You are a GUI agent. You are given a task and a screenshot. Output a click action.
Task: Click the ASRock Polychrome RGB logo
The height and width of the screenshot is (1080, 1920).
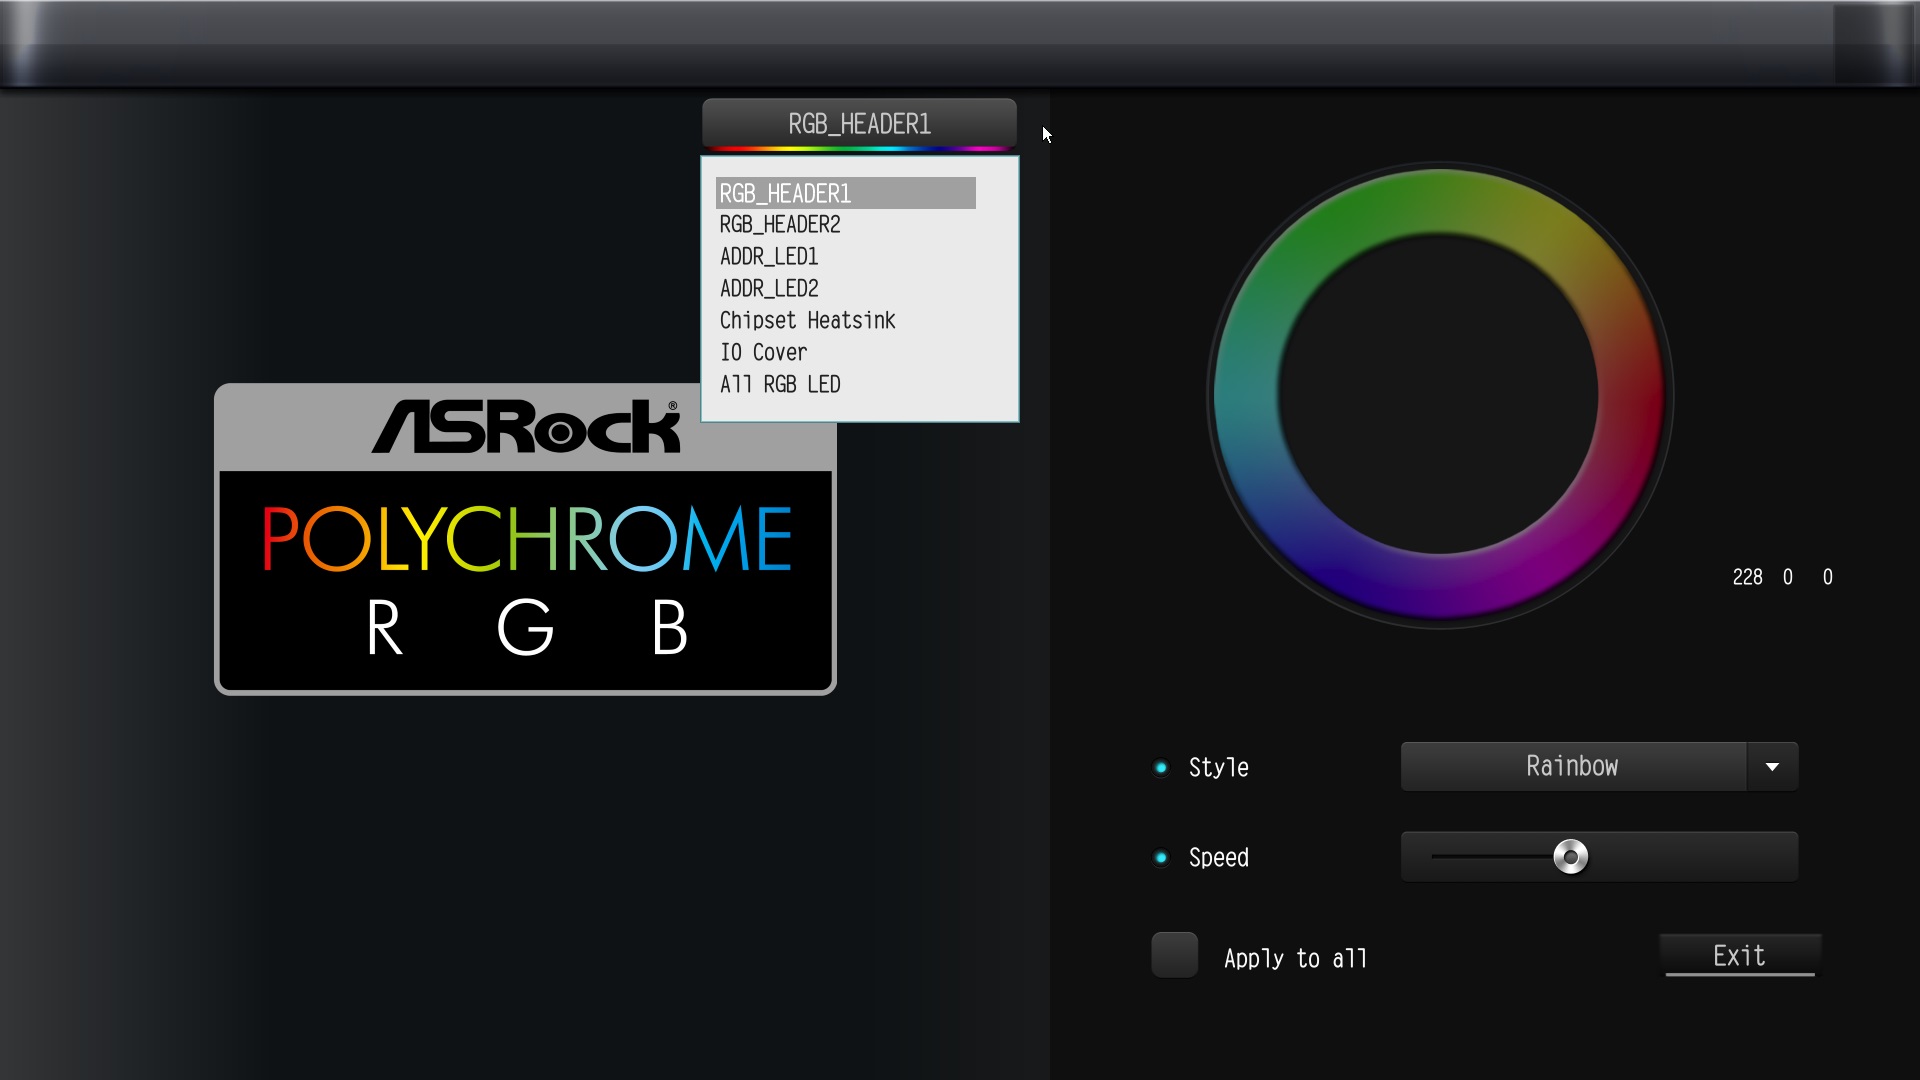coord(525,540)
